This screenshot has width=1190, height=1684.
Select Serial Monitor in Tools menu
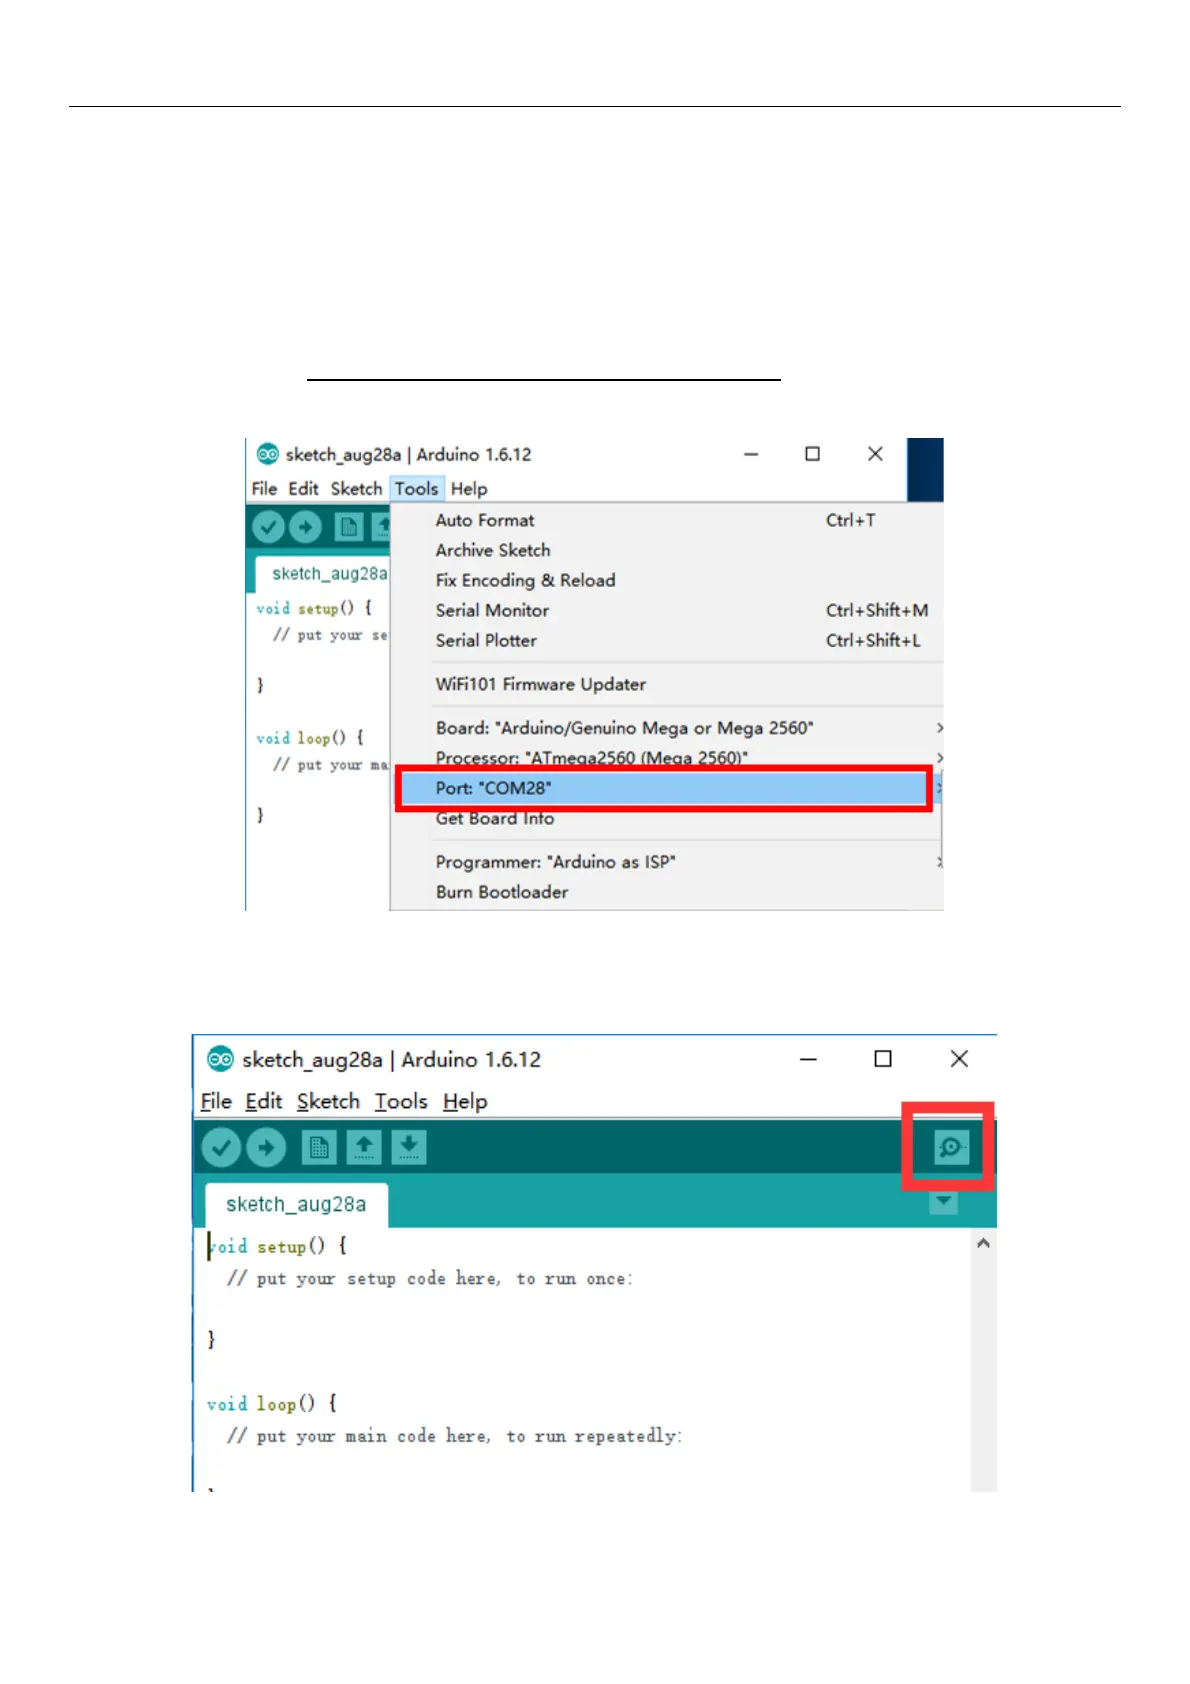click(665, 610)
